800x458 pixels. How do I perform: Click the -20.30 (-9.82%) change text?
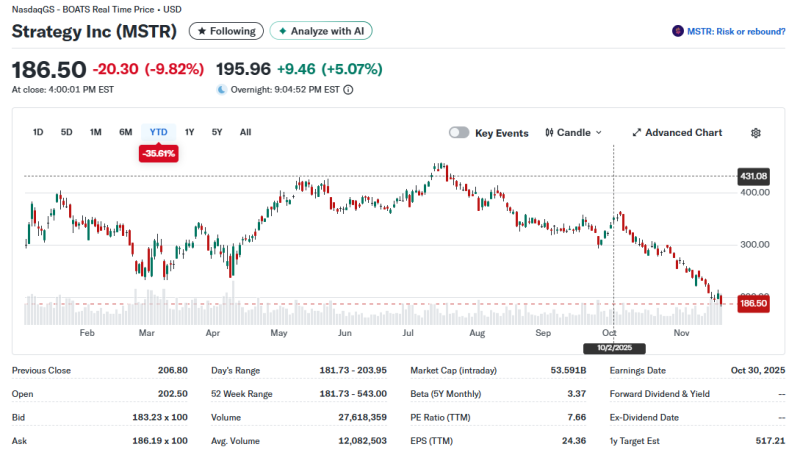pyautogui.click(x=148, y=69)
